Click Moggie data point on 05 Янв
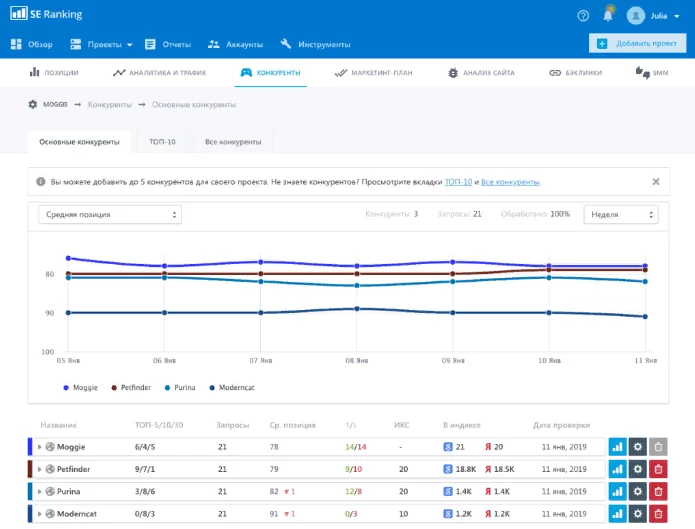 pyautogui.click(x=68, y=258)
